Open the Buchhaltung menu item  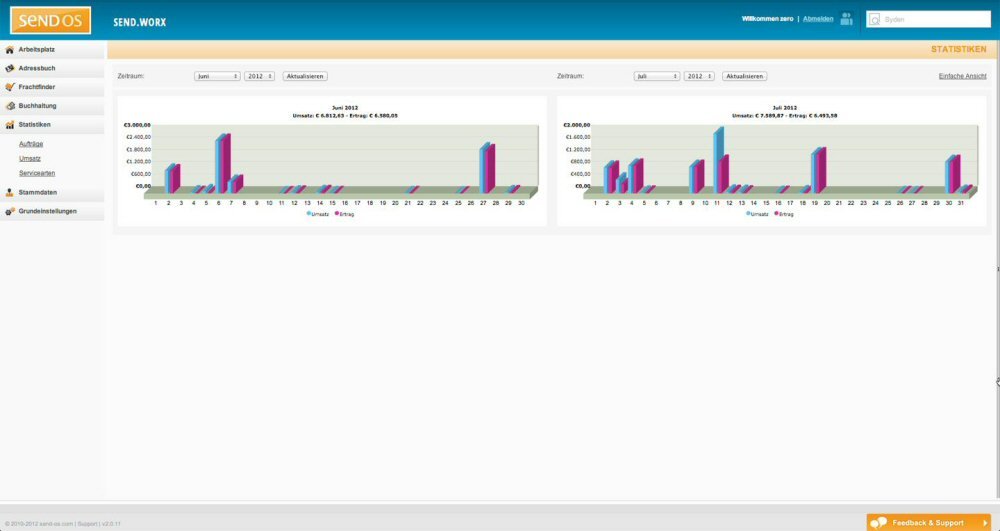52,106
